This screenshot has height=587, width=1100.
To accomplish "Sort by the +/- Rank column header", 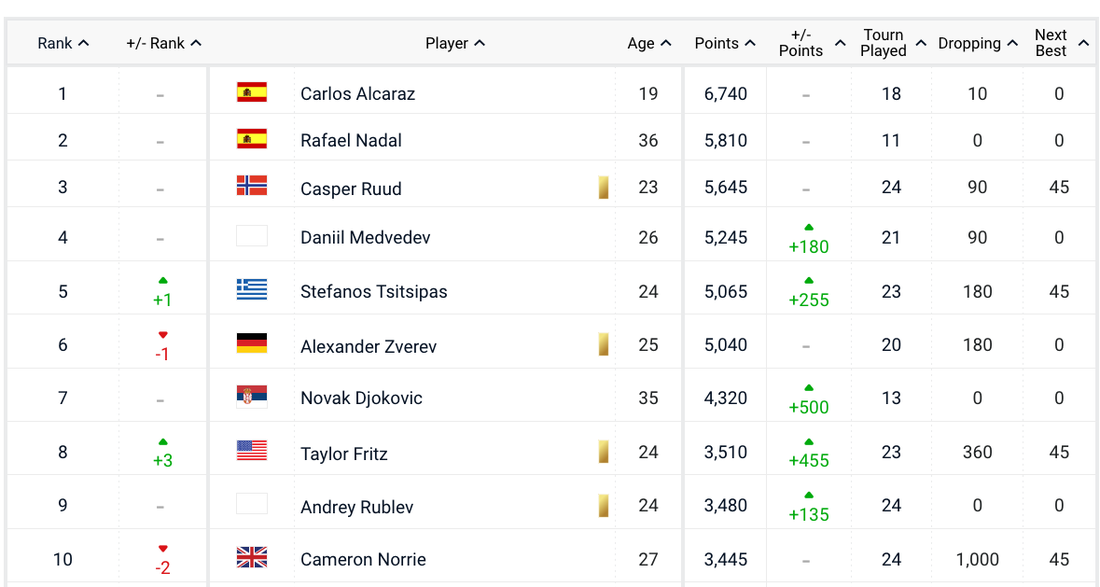I will pos(163,43).
